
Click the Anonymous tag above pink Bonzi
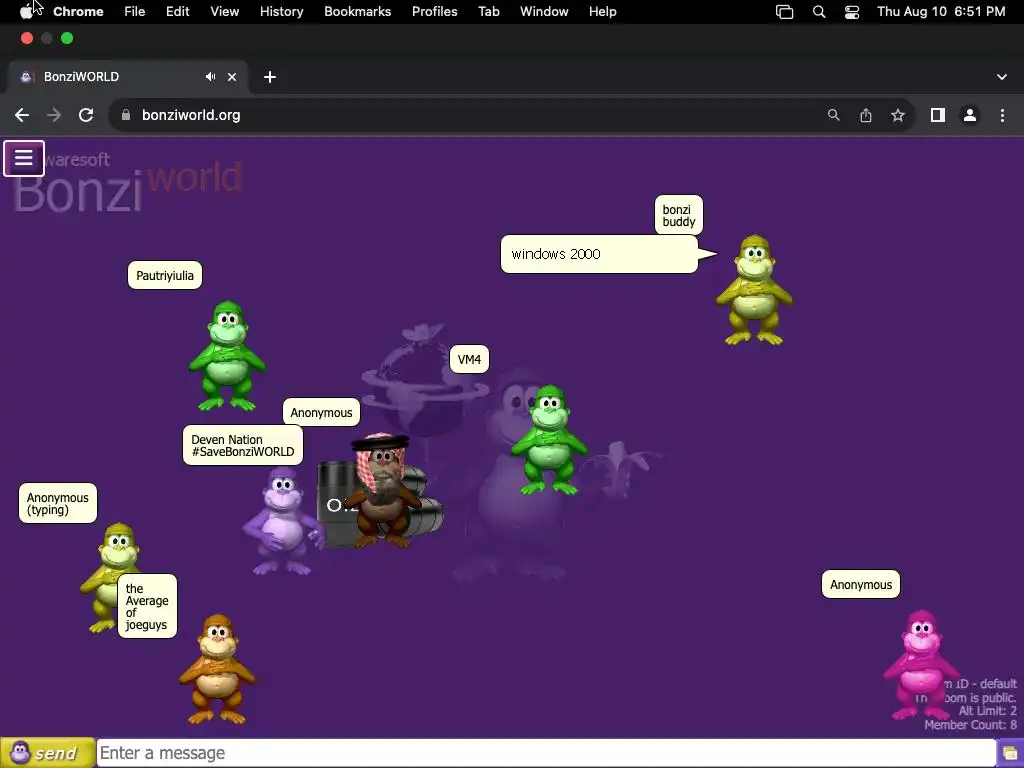(x=861, y=584)
